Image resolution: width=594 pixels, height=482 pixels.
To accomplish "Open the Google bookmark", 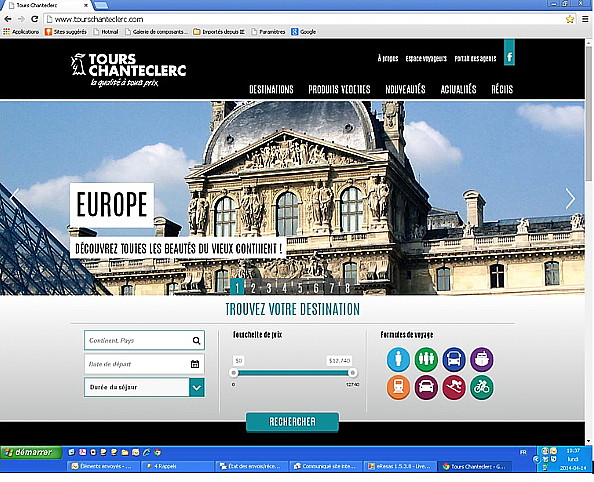I will pyautogui.click(x=303, y=32).
